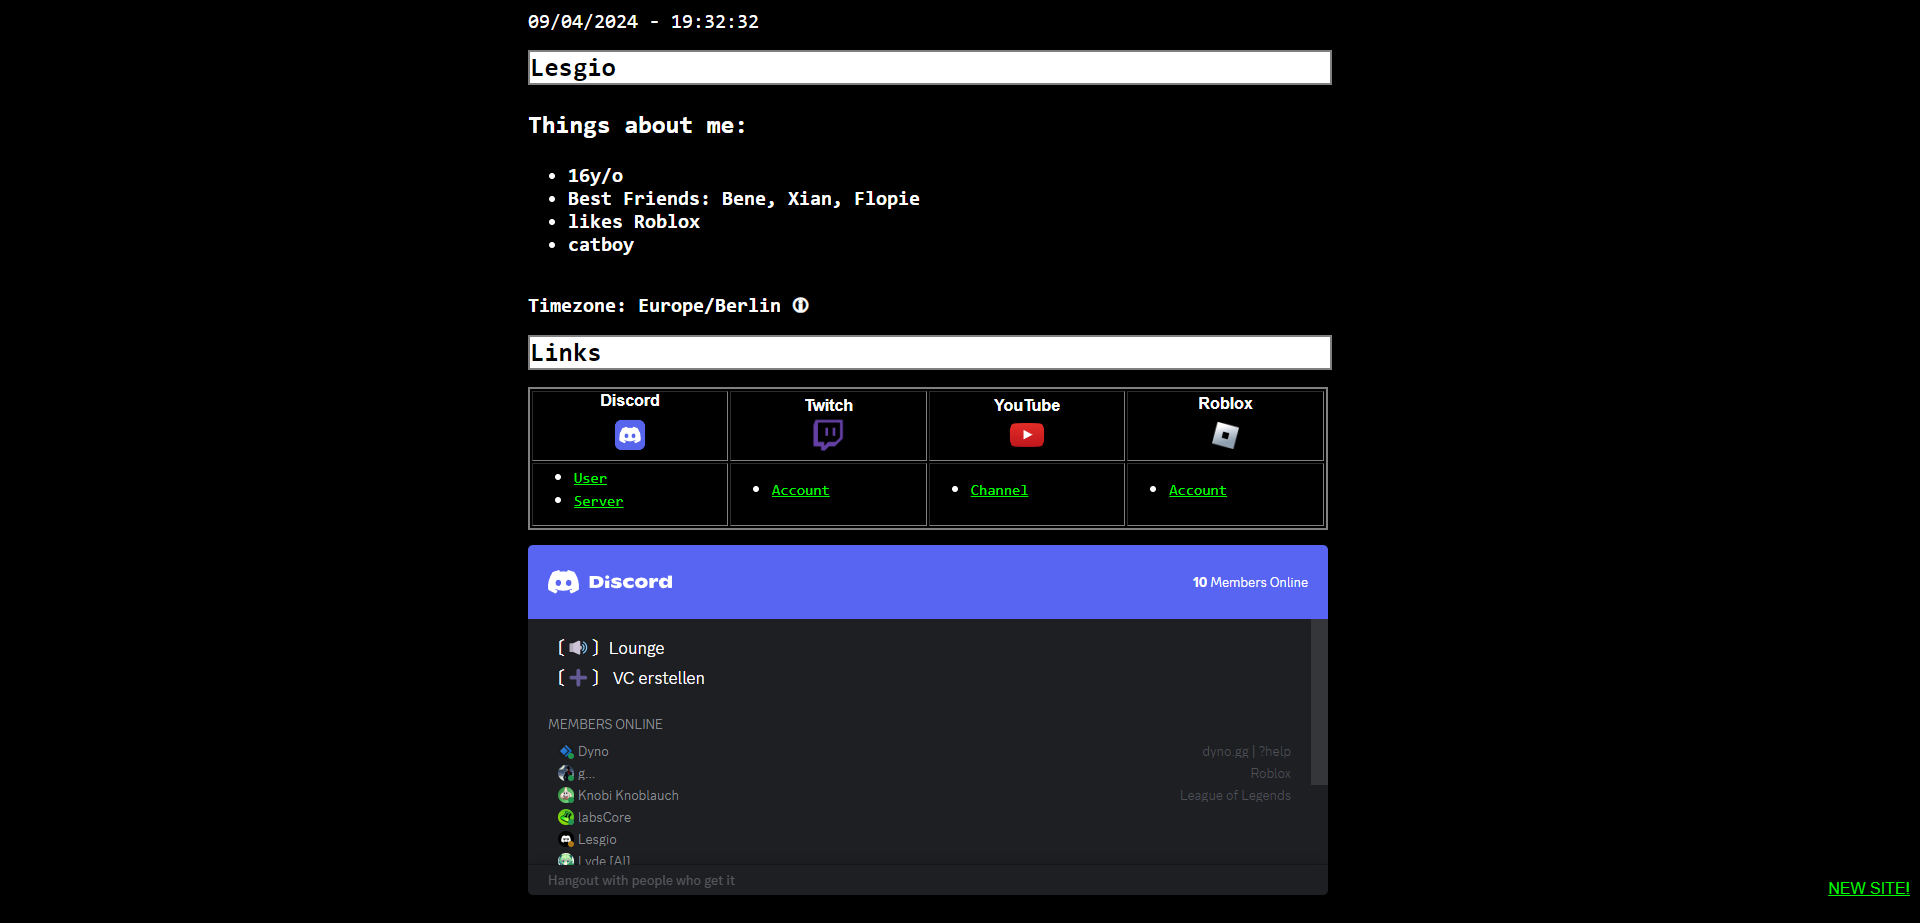This screenshot has height=923, width=1920.
Task: Click the Discord column header text
Action: [630, 400]
